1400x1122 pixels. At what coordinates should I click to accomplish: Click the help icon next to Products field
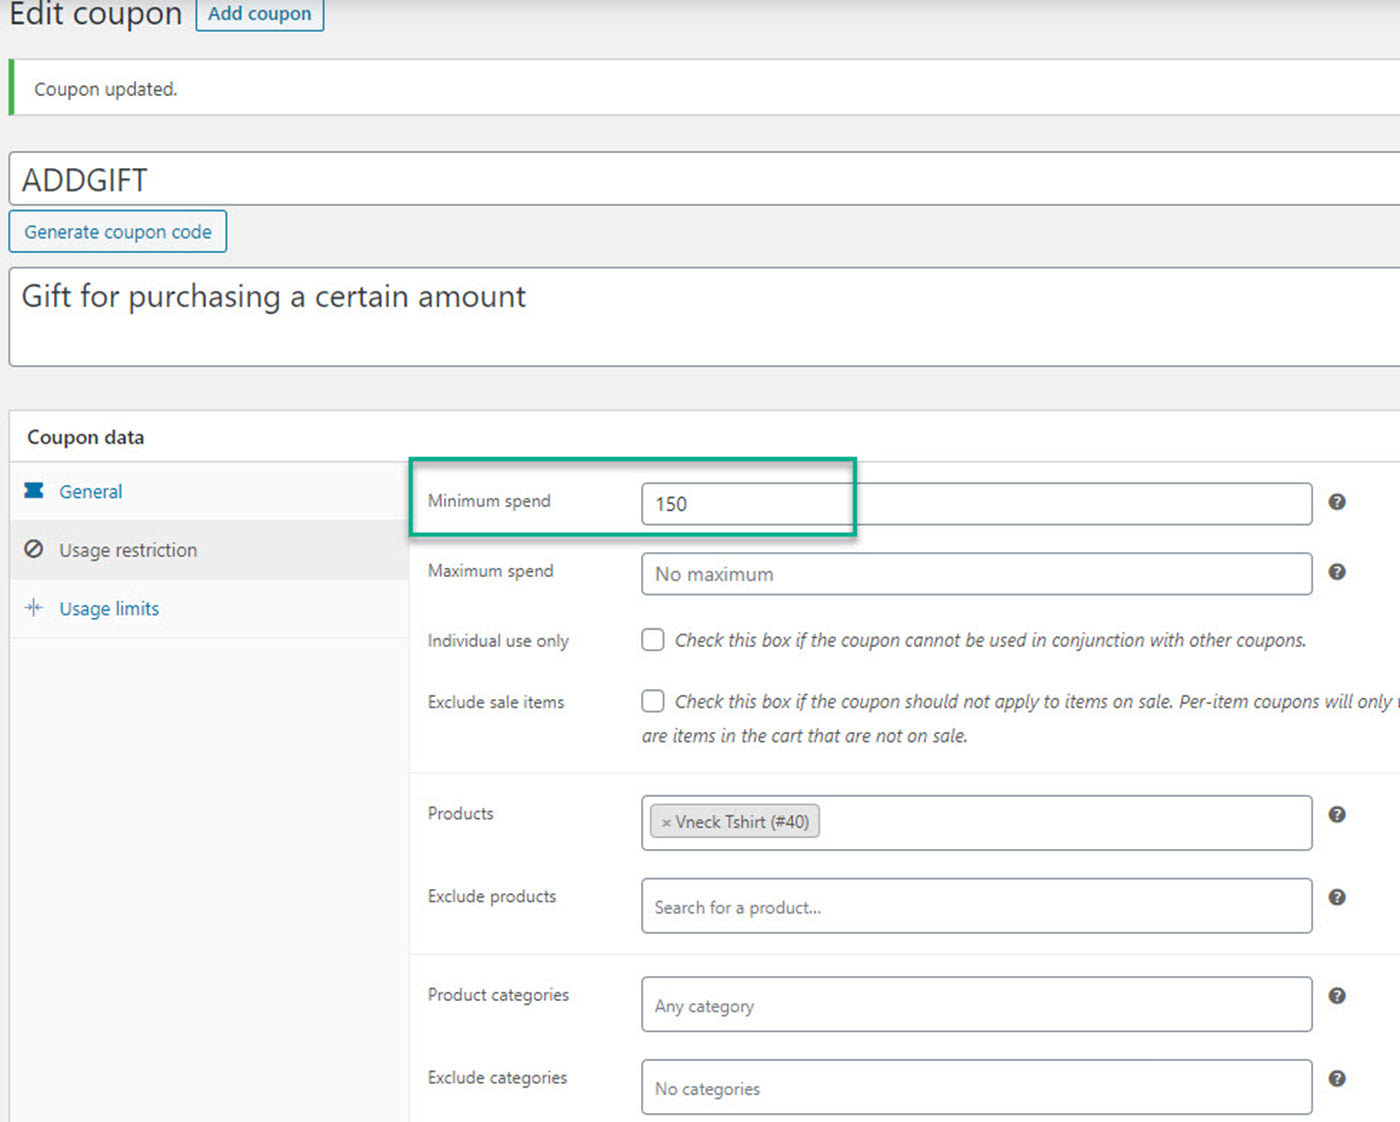point(1336,815)
